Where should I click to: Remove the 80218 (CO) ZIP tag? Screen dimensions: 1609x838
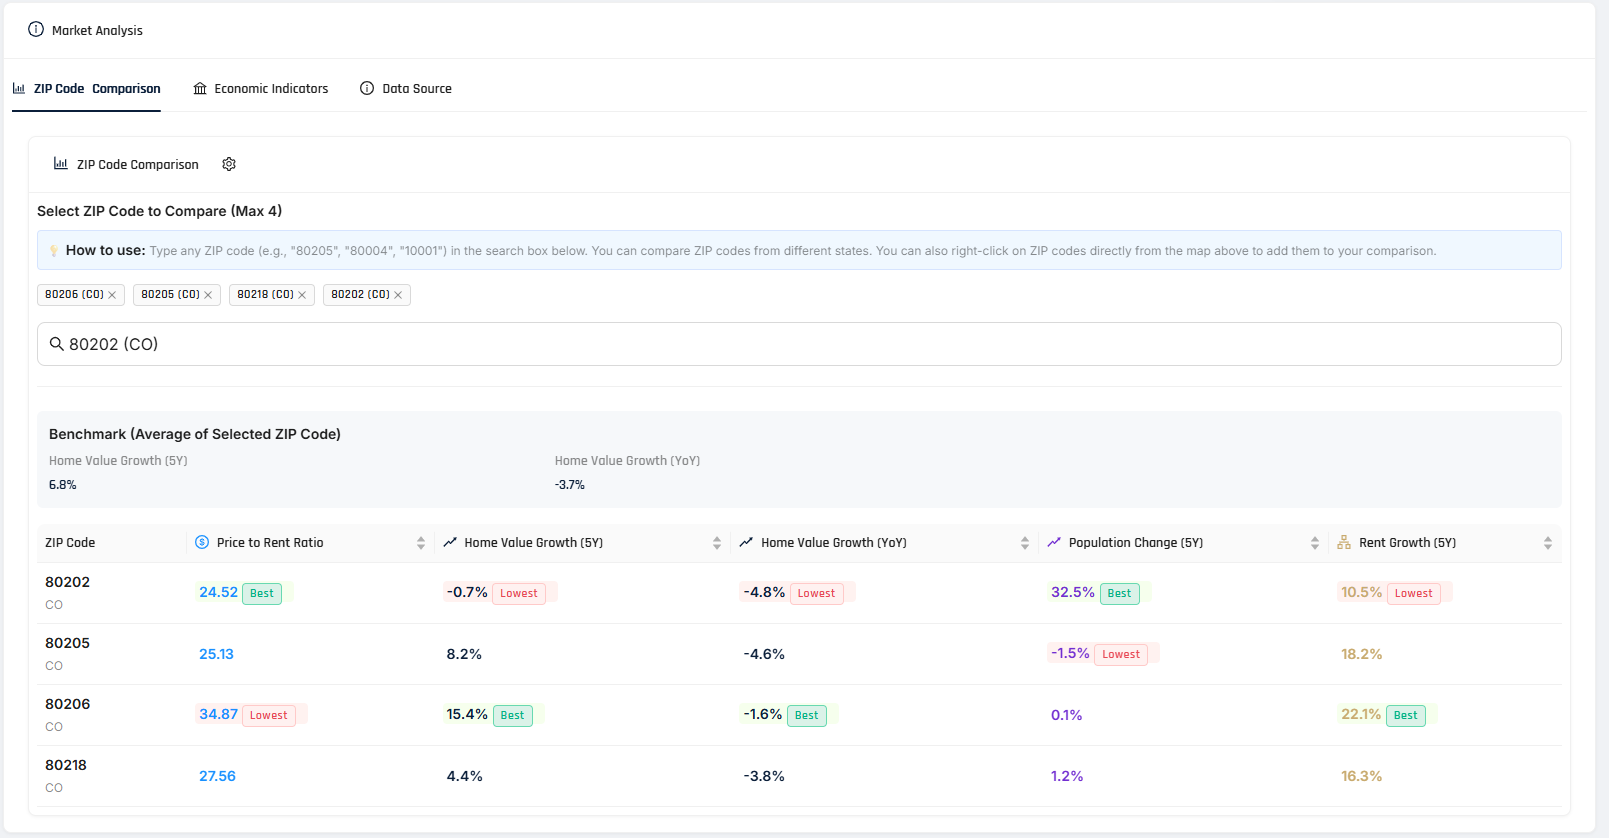point(302,295)
